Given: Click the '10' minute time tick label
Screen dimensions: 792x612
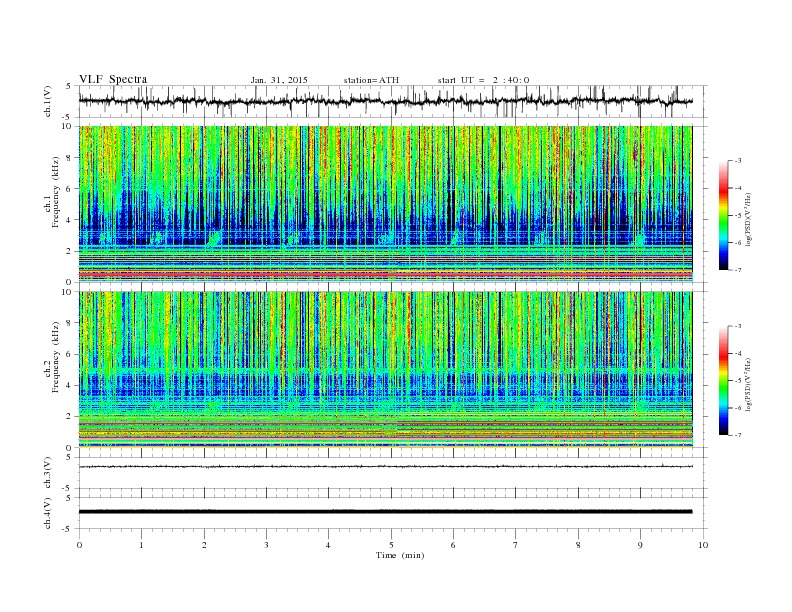Looking at the screenshot, I should click(703, 545).
